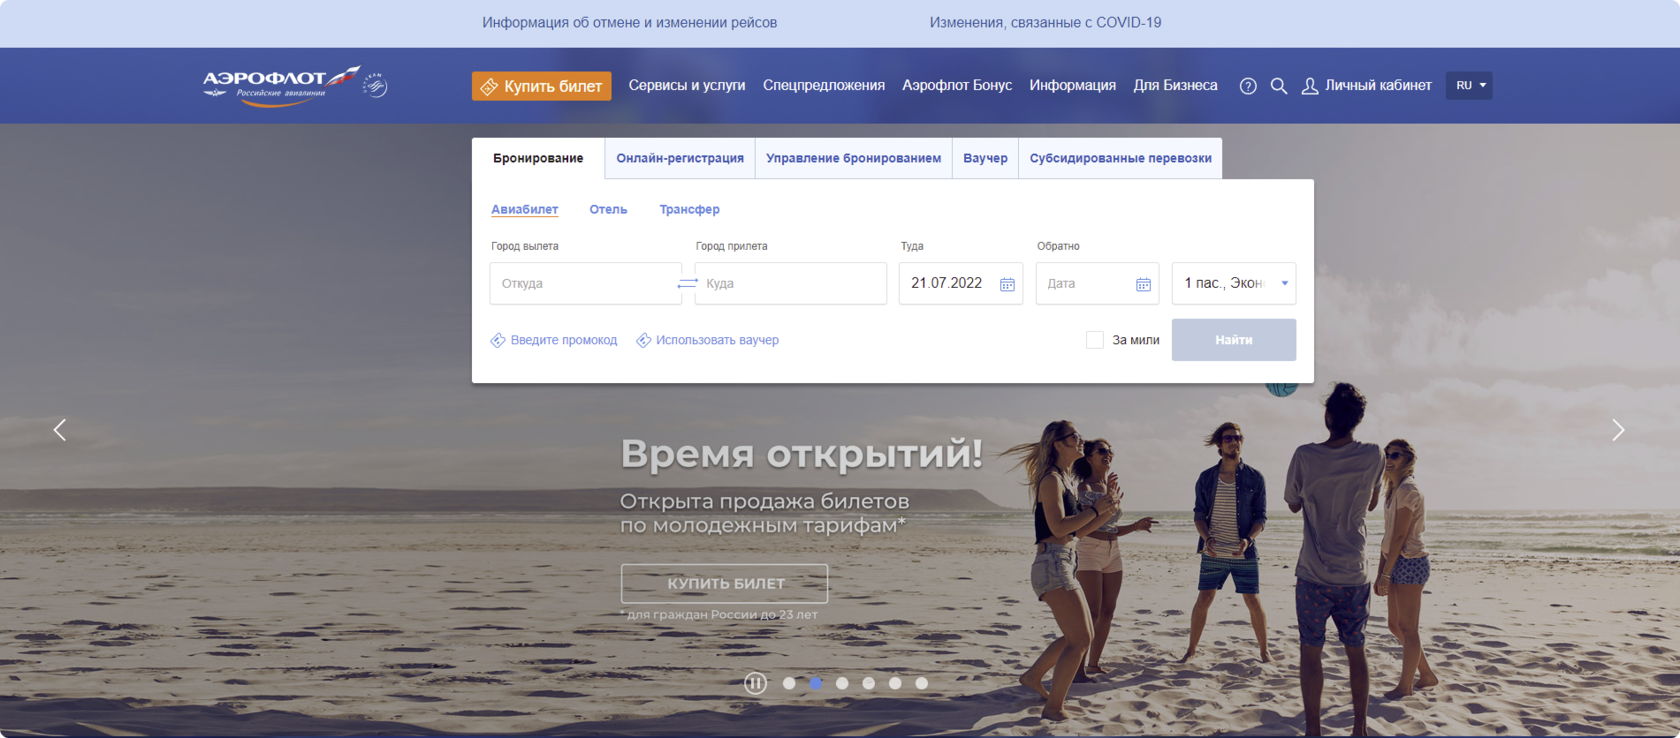Click the 'Куда' arrival city field
Screen dimensions: 1680x738
pyautogui.click(x=790, y=283)
